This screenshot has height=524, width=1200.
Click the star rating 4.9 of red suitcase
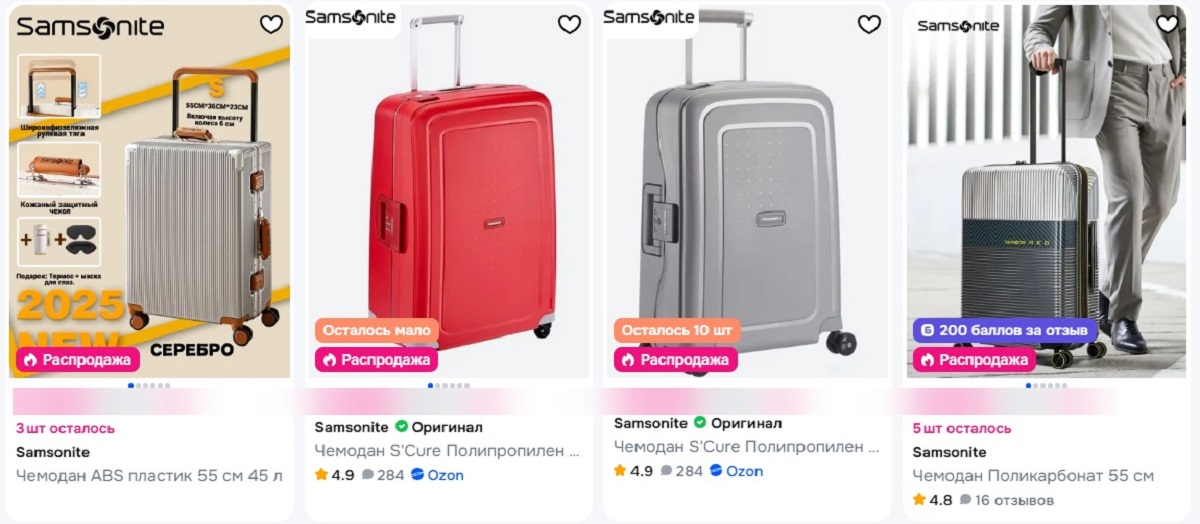click(335, 475)
